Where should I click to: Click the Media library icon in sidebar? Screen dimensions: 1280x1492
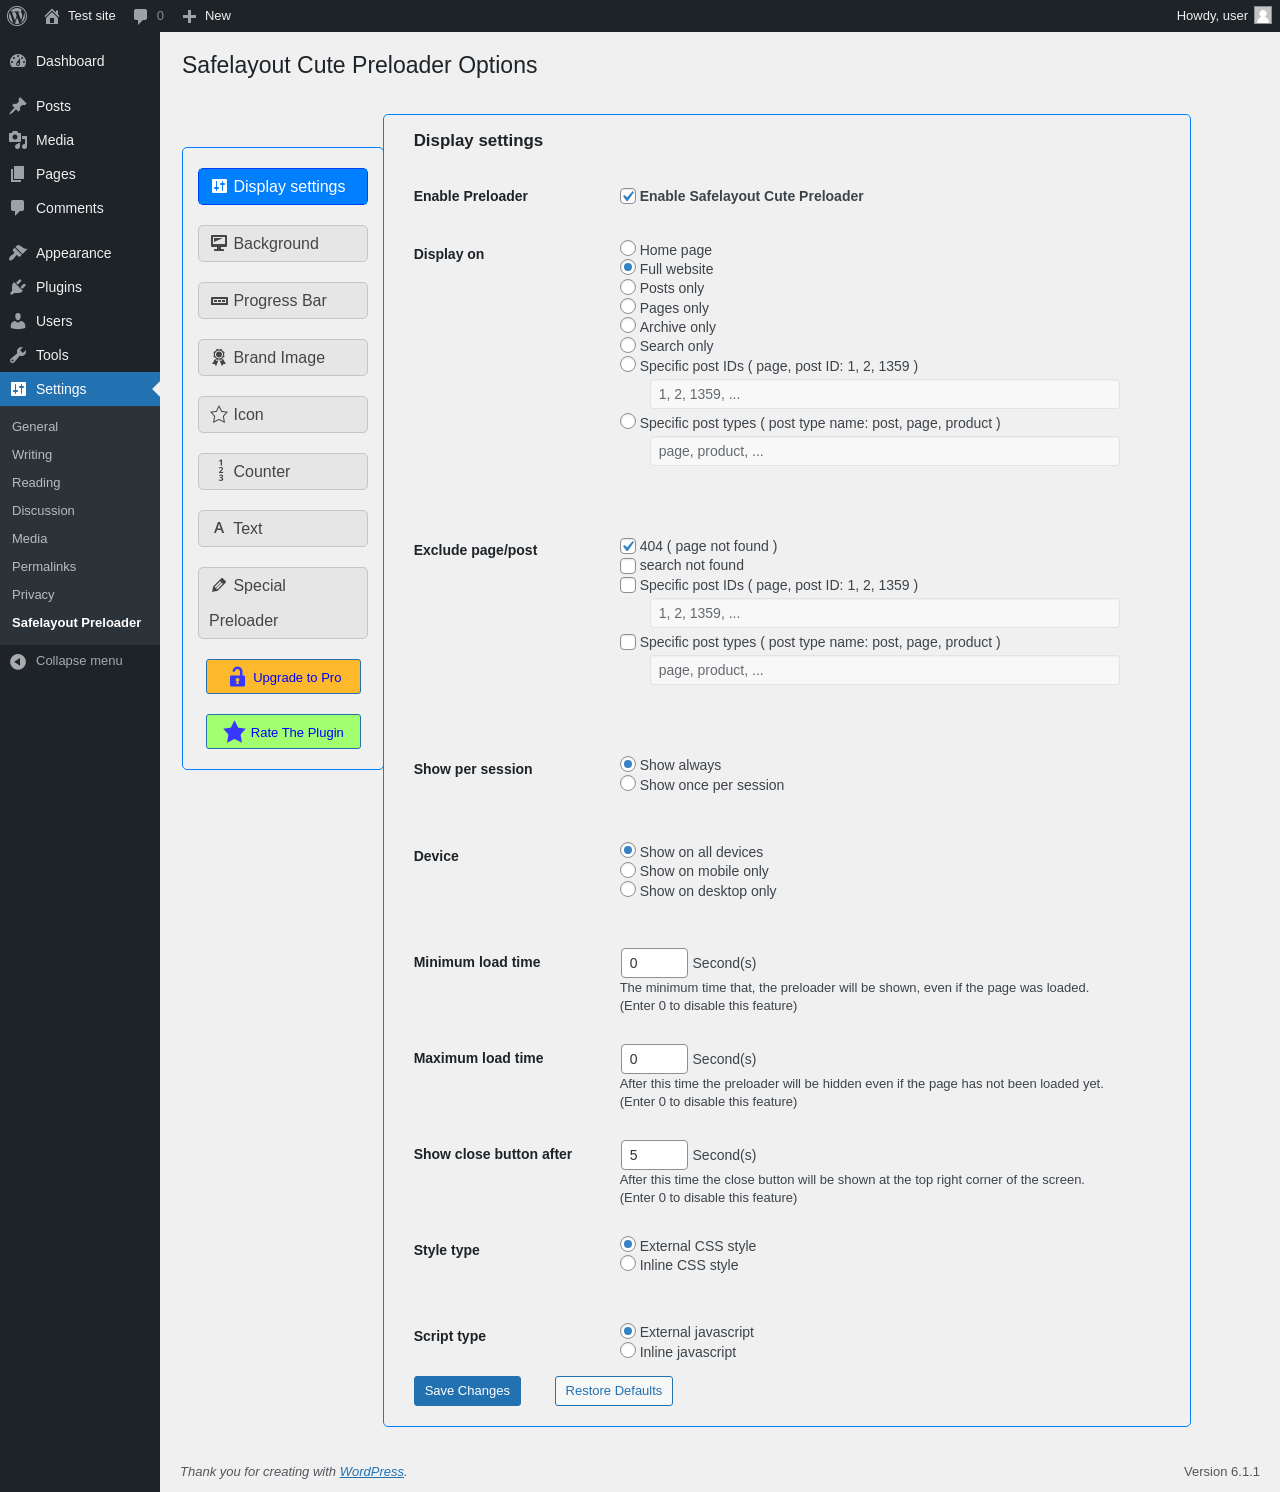point(18,140)
